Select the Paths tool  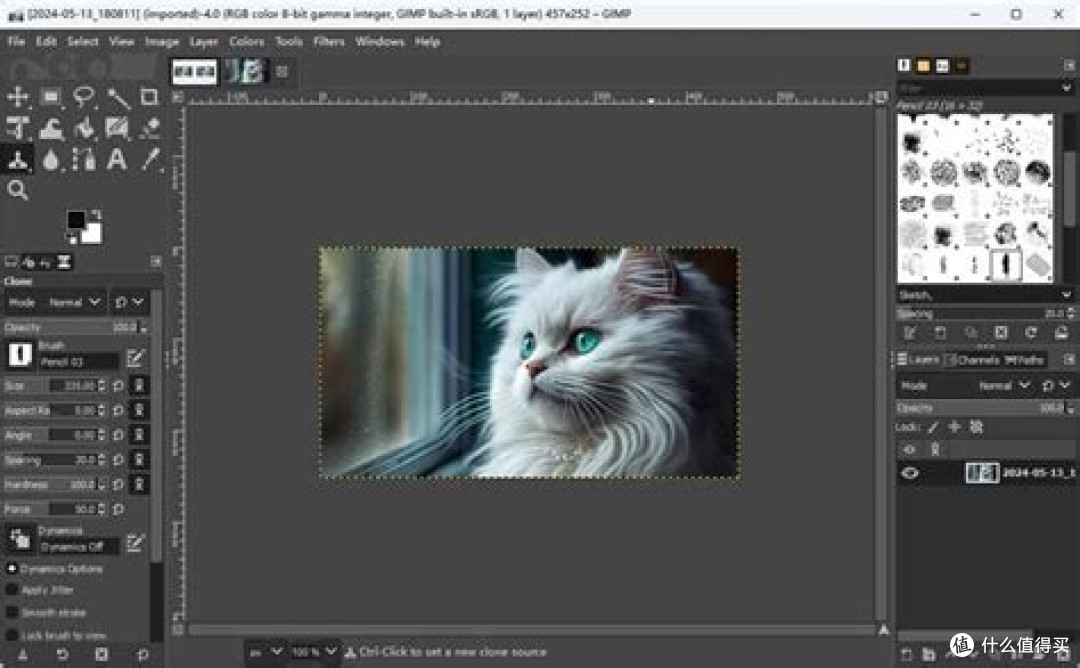click(84, 160)
